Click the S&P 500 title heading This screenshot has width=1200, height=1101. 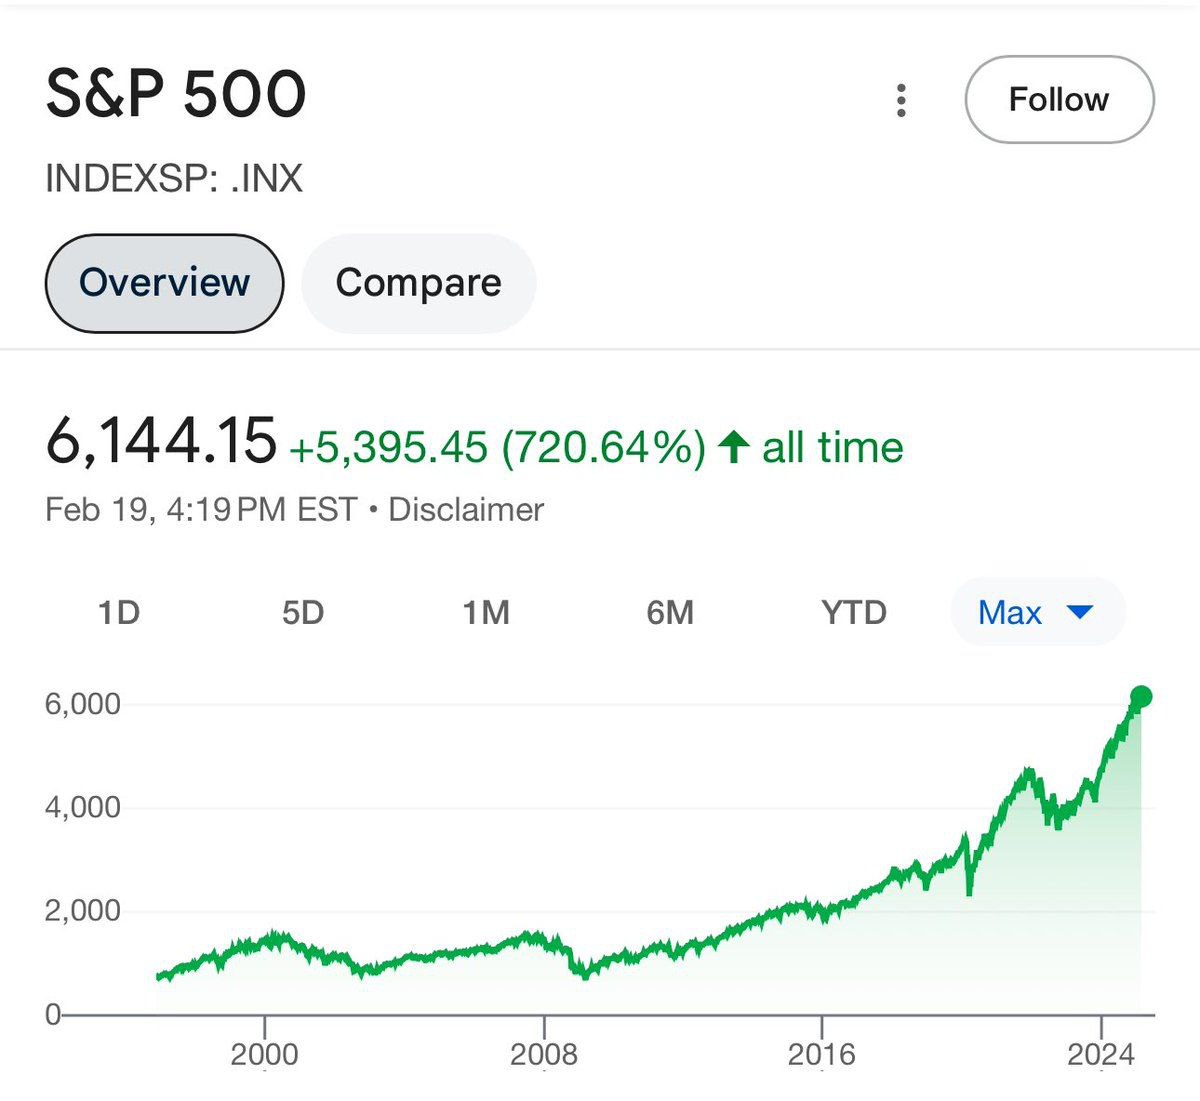pyautogui.click(x=176, y=96)
